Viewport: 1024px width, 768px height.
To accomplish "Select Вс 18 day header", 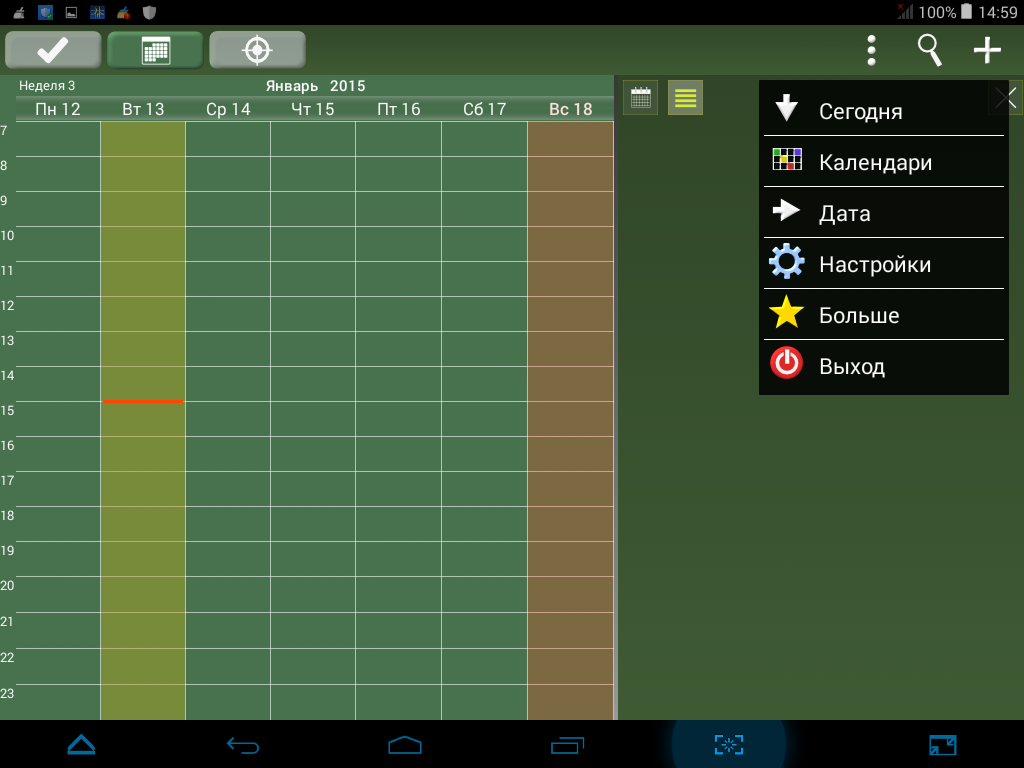I will click(571, 109).
